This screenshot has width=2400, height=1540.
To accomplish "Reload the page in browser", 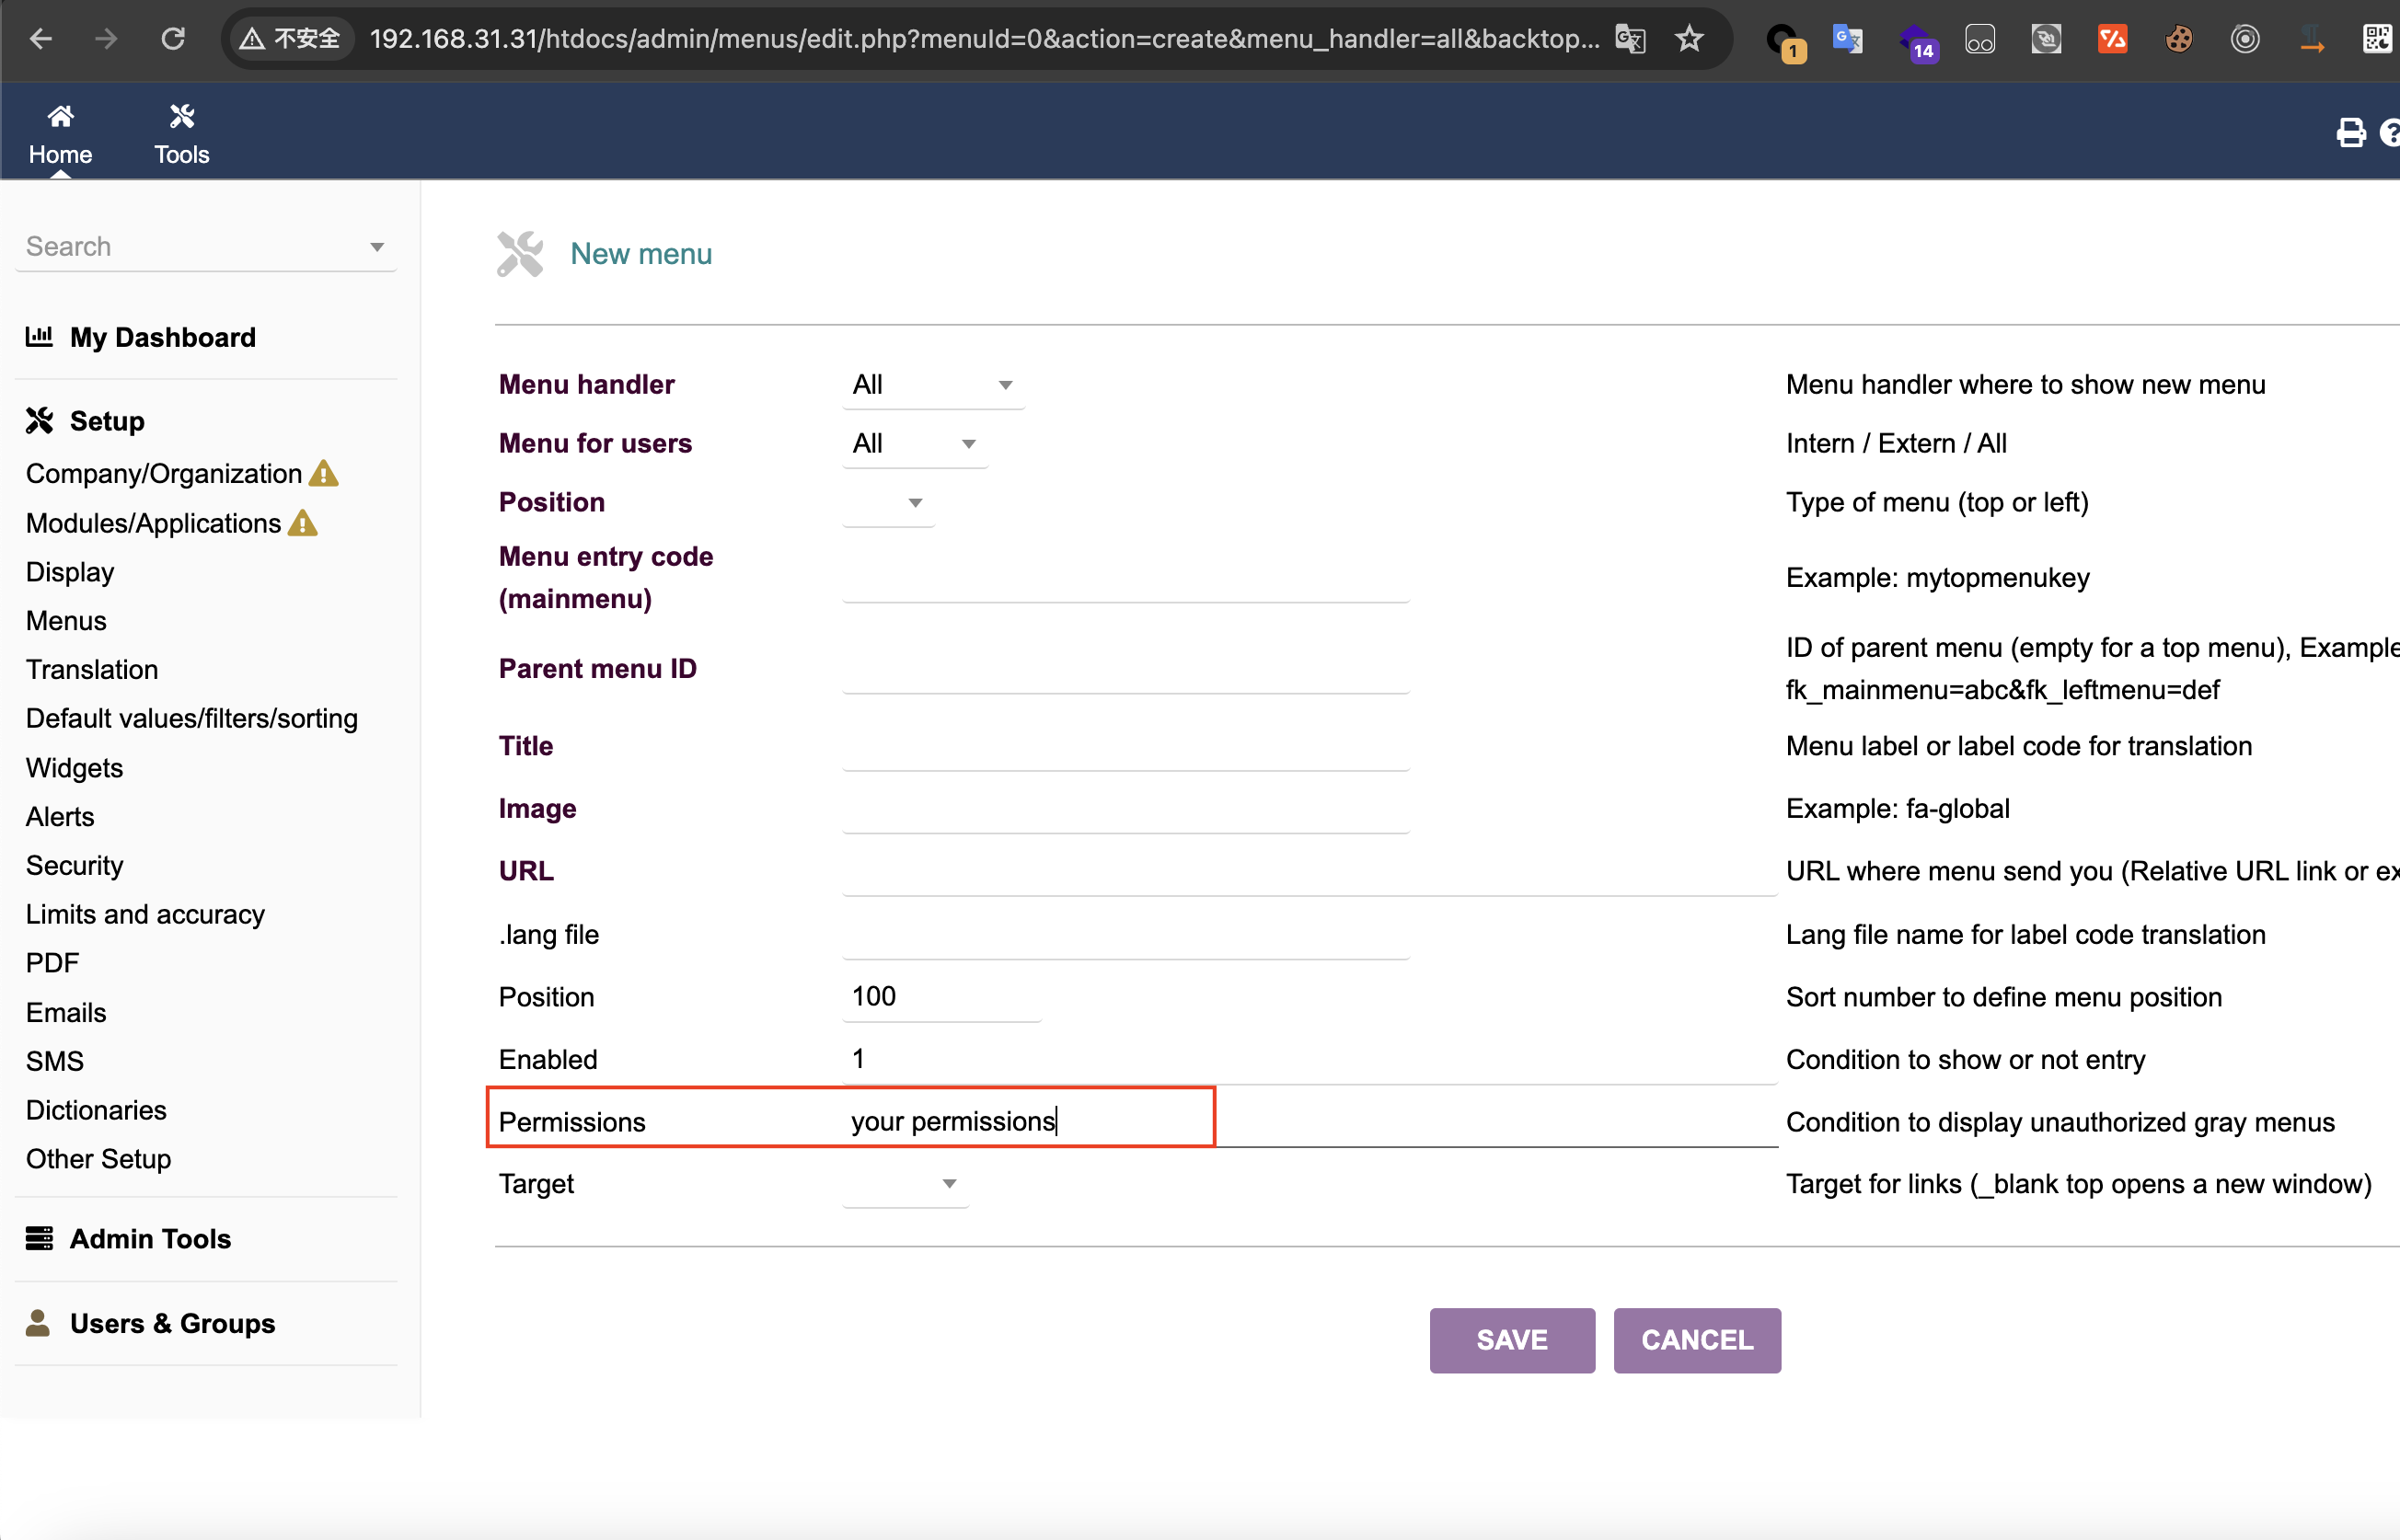I will click(x=173, y=39).
